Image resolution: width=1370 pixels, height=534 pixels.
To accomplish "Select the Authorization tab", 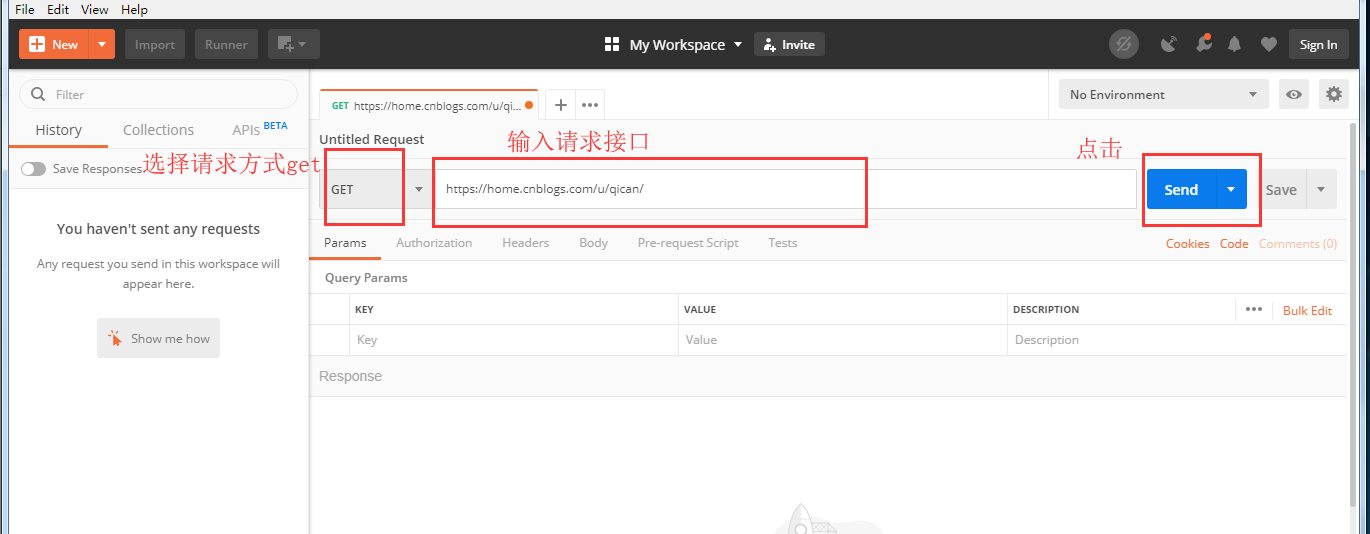I will (x=434, y=243).
